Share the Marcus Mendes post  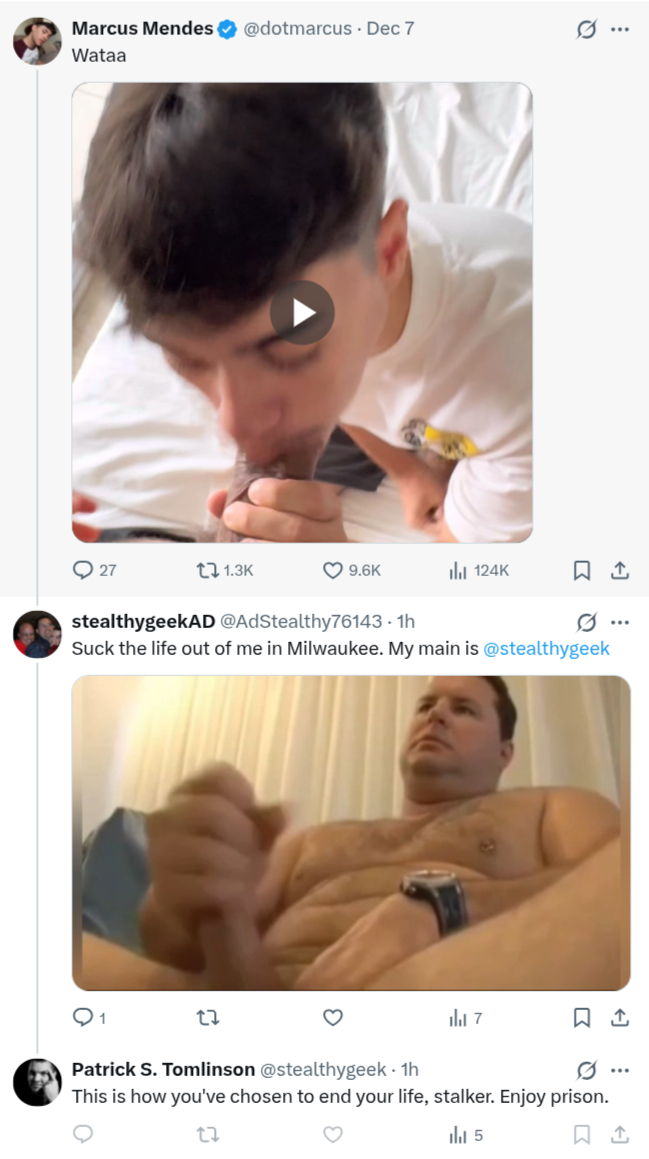tap(619, 570)
